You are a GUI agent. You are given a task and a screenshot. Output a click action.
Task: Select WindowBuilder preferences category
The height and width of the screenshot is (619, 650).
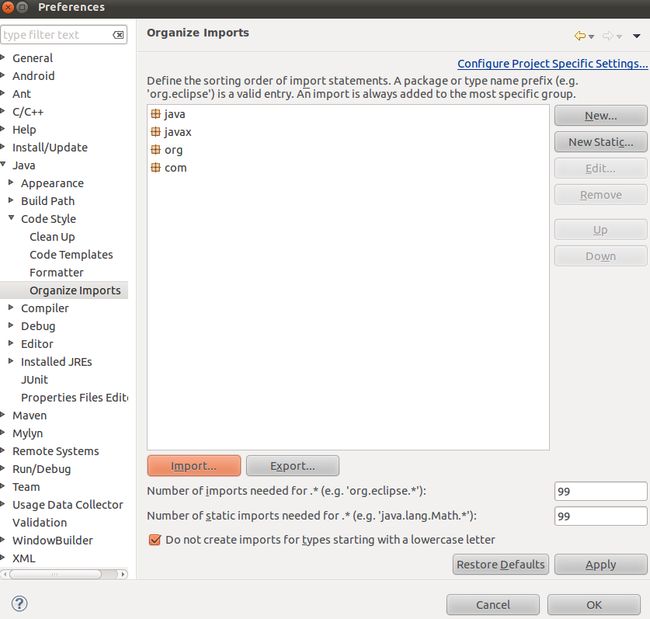pos(53,540)
